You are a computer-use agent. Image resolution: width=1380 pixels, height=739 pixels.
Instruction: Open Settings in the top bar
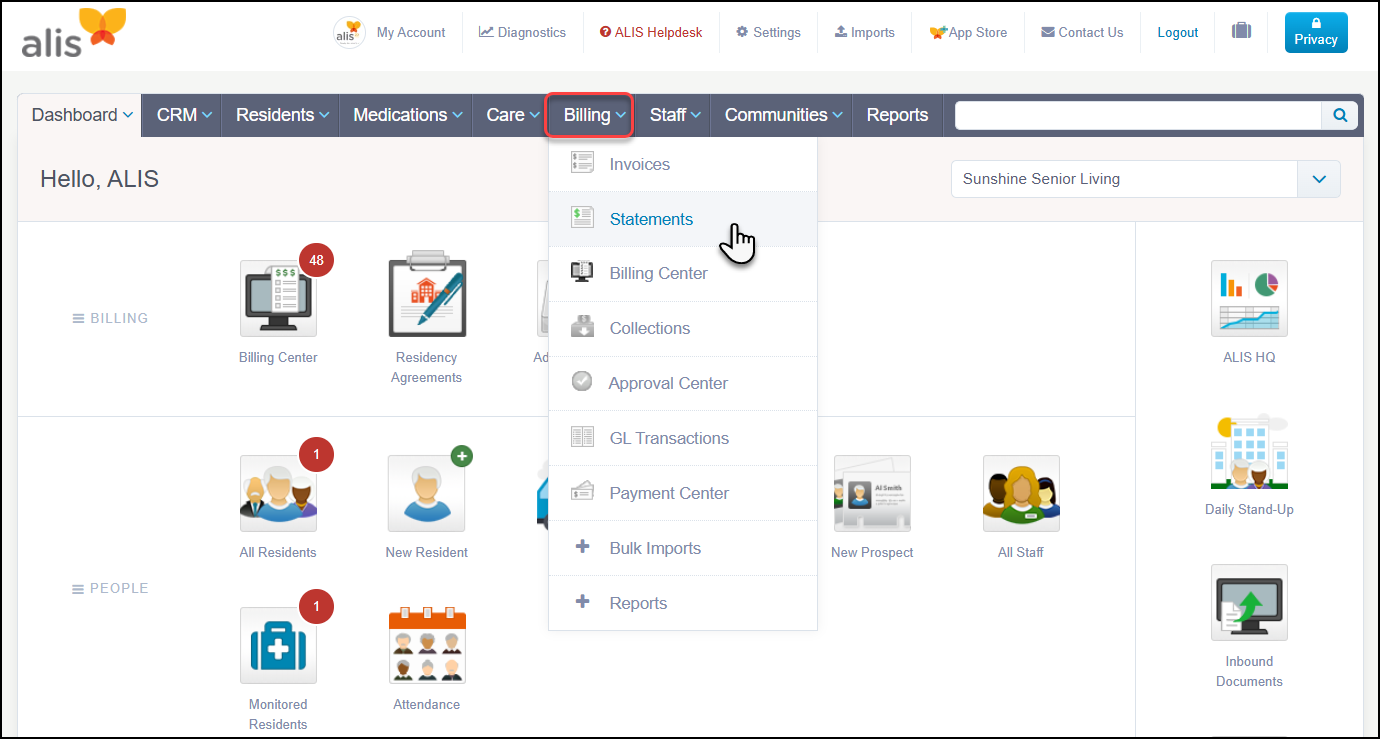coord(768,32)
